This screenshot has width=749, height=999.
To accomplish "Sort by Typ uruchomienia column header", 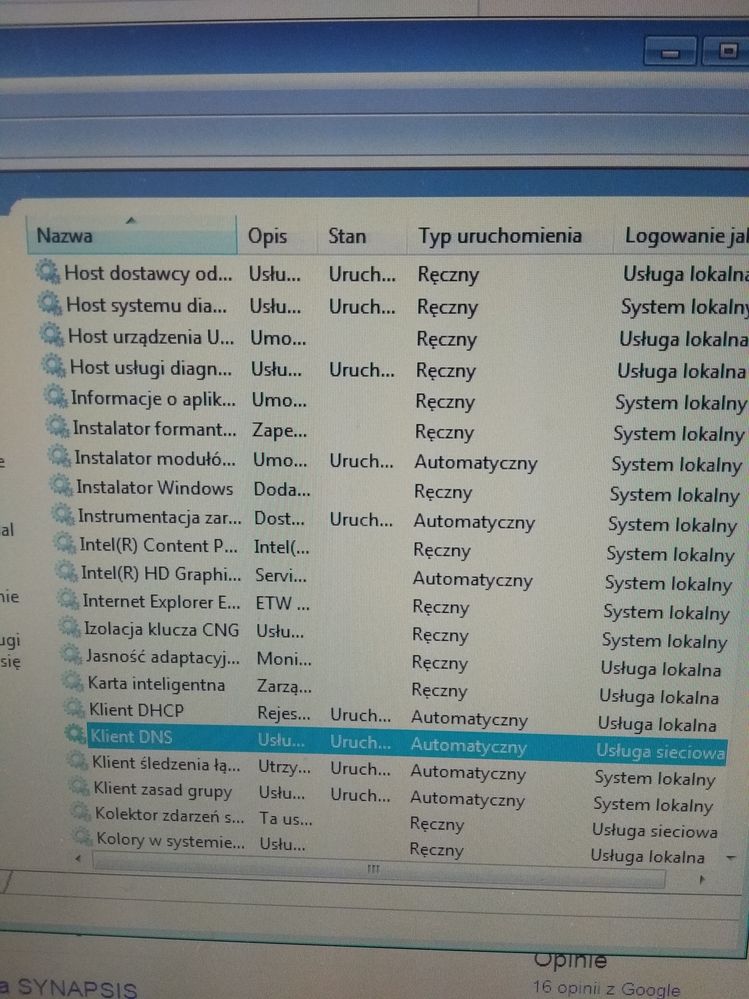I will point(500,236).
